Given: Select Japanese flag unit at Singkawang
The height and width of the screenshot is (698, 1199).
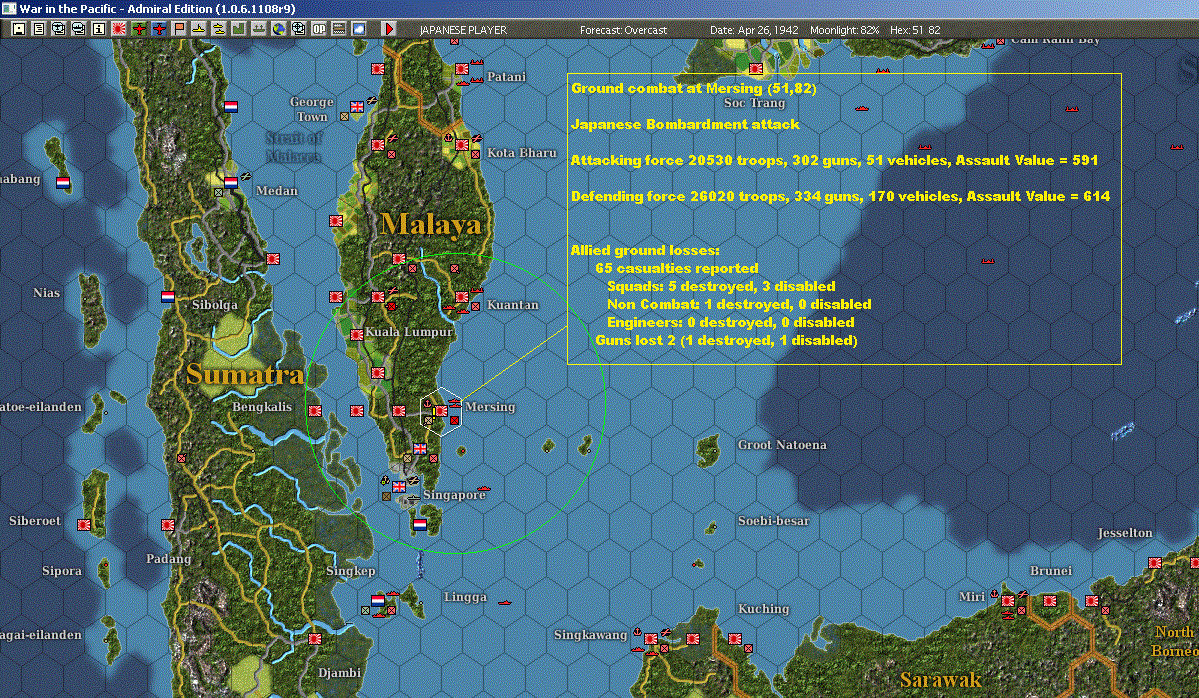Looking at the screenshot, I should pyautogui.click(x=651, y=639).
